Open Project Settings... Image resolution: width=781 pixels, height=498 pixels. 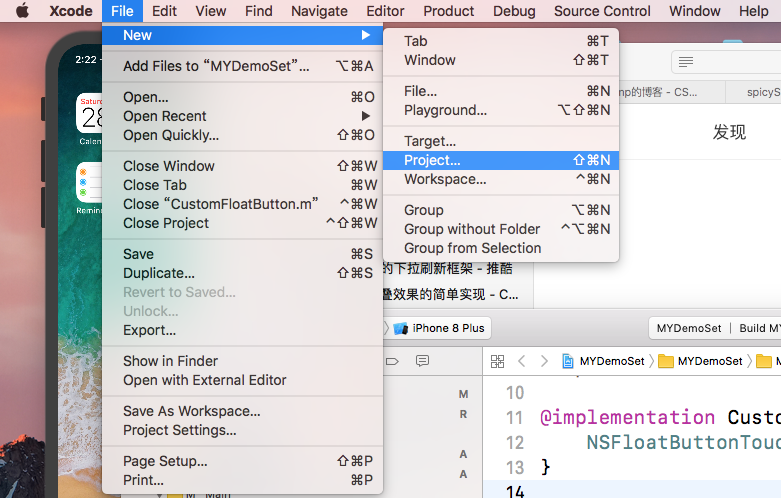coord(243,430)
